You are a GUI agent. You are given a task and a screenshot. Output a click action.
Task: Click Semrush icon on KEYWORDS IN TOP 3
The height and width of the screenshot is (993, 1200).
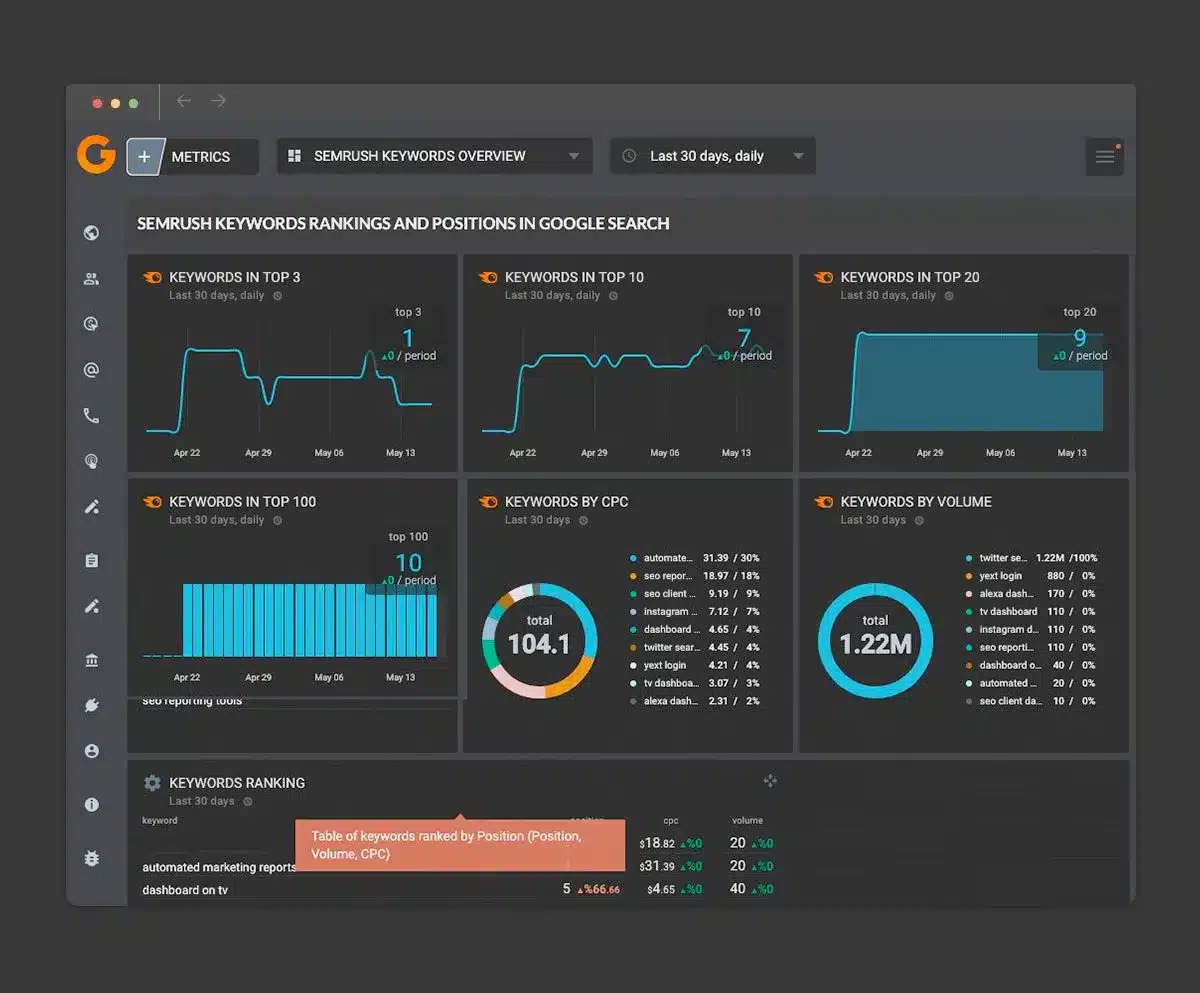click(x=152, y=277)
